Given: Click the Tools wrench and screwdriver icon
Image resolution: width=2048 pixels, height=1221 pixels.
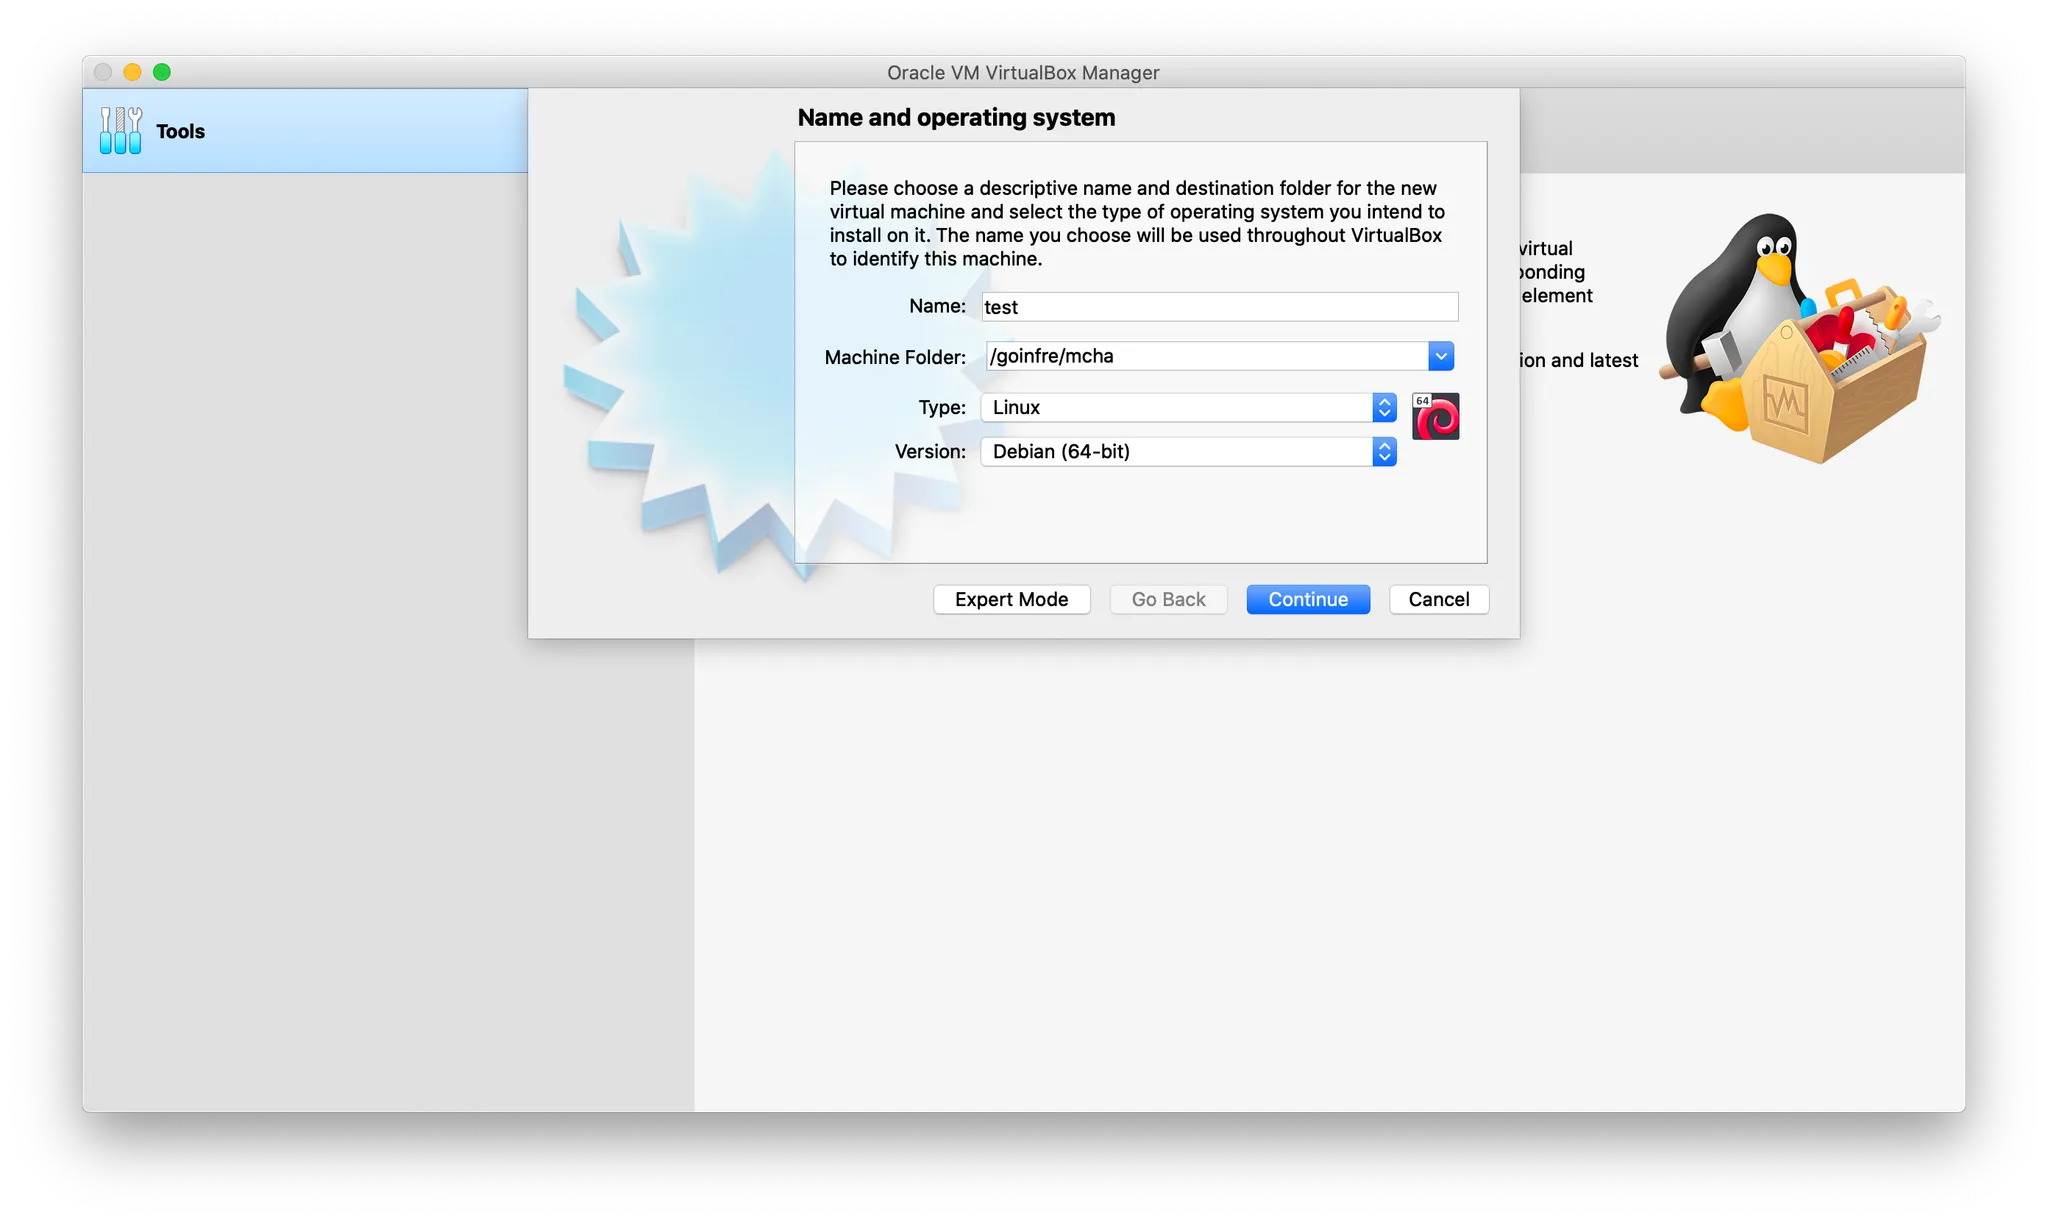Looking at the screenshot, I should [120, 131].
